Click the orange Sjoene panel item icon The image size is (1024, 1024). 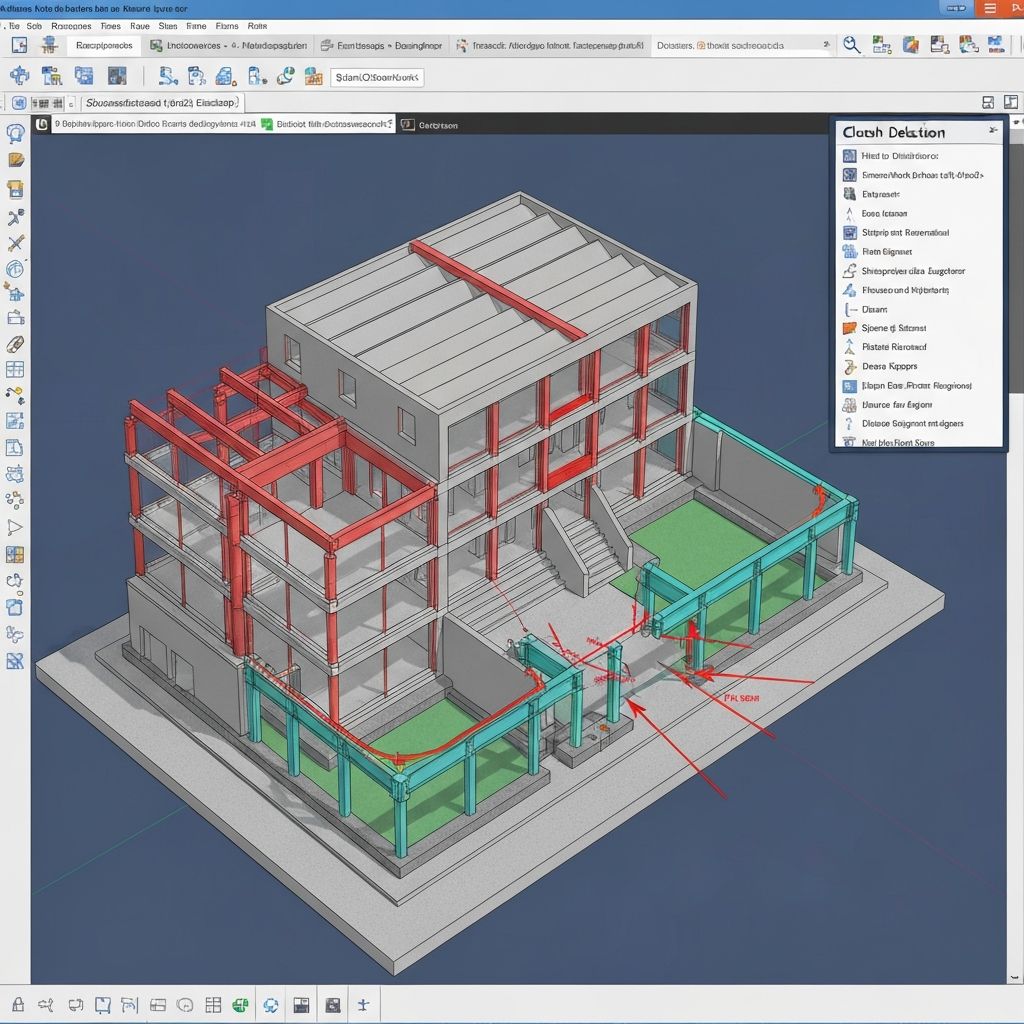point(849,328)
